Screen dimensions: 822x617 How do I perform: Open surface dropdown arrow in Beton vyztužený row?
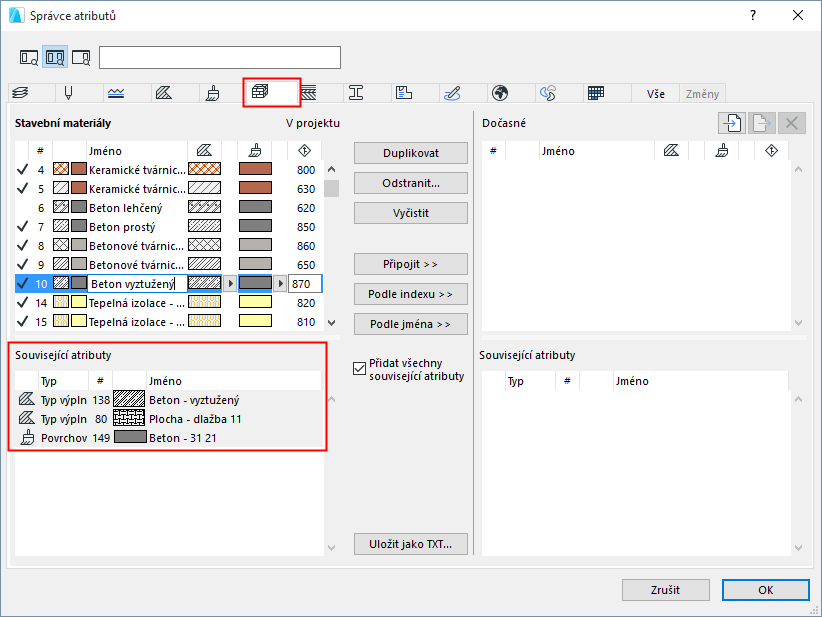click(x=280, y=284)
